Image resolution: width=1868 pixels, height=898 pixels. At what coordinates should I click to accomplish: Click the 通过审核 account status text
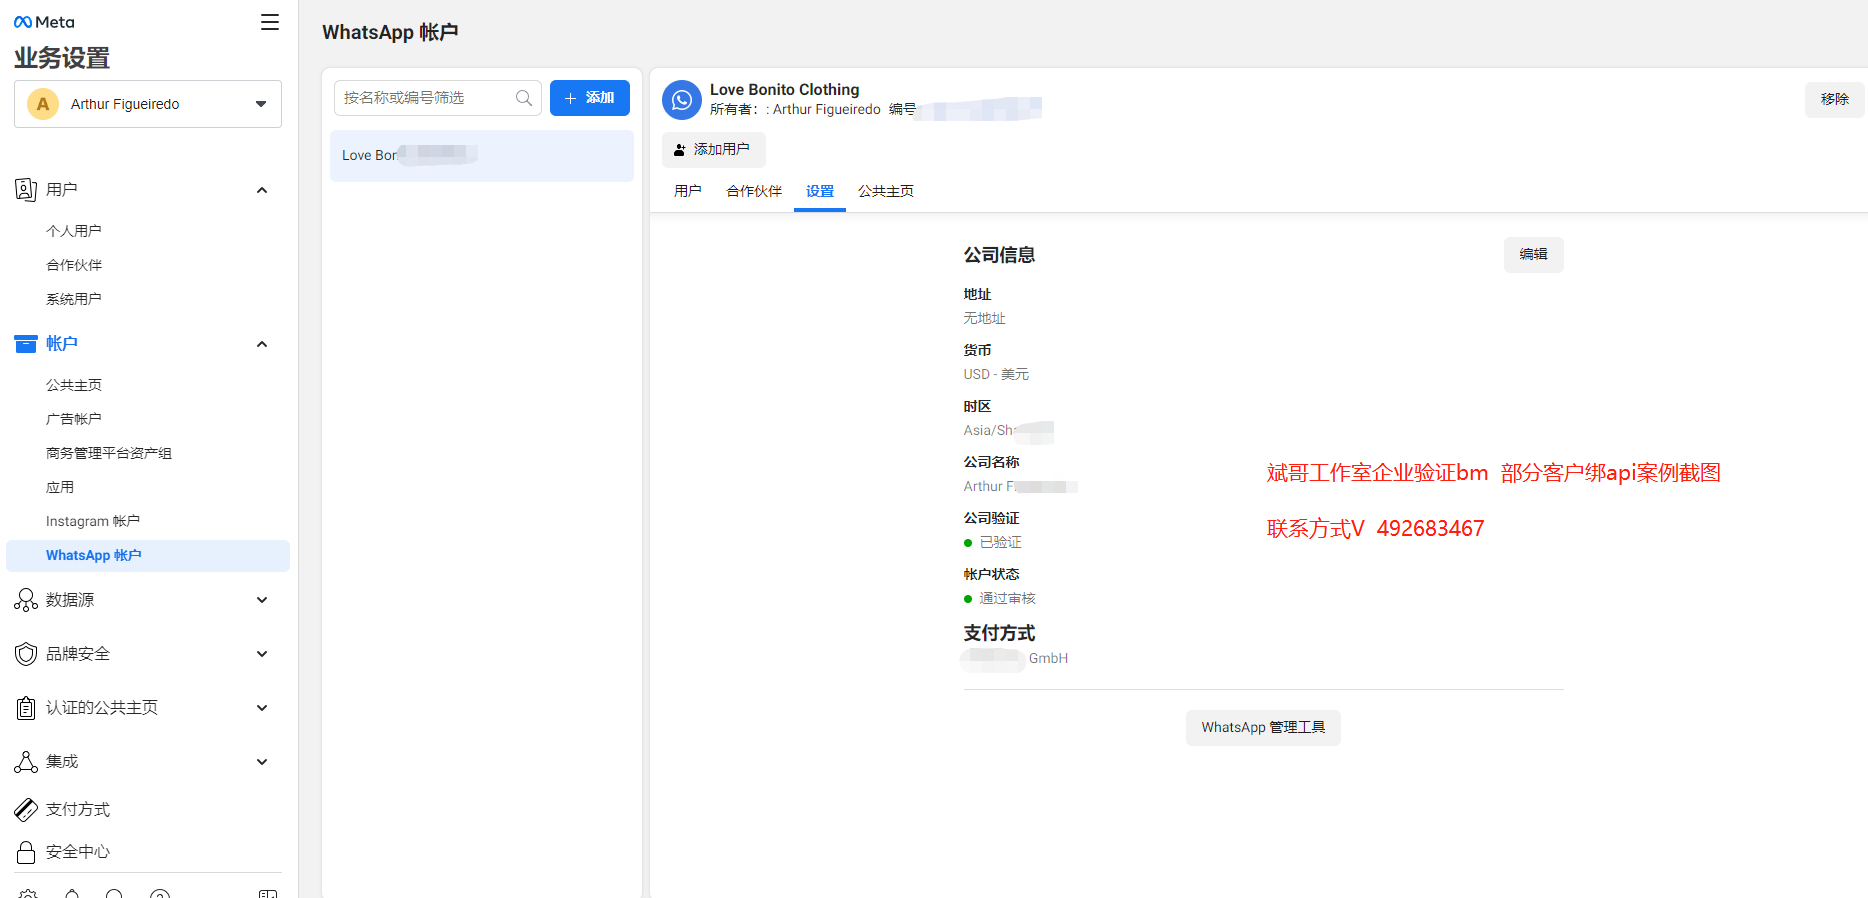pos(1008,599)
